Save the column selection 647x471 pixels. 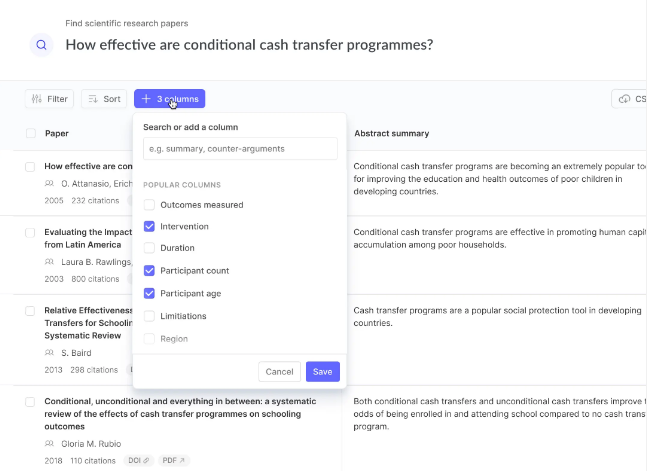(x=322, y=371)
